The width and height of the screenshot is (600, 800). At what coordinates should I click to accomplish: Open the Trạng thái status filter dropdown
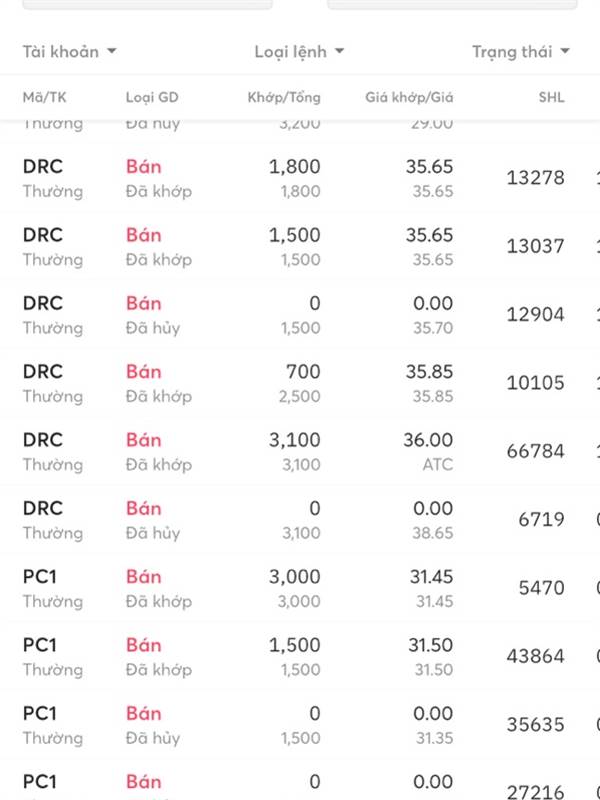(x=520, y=52)
